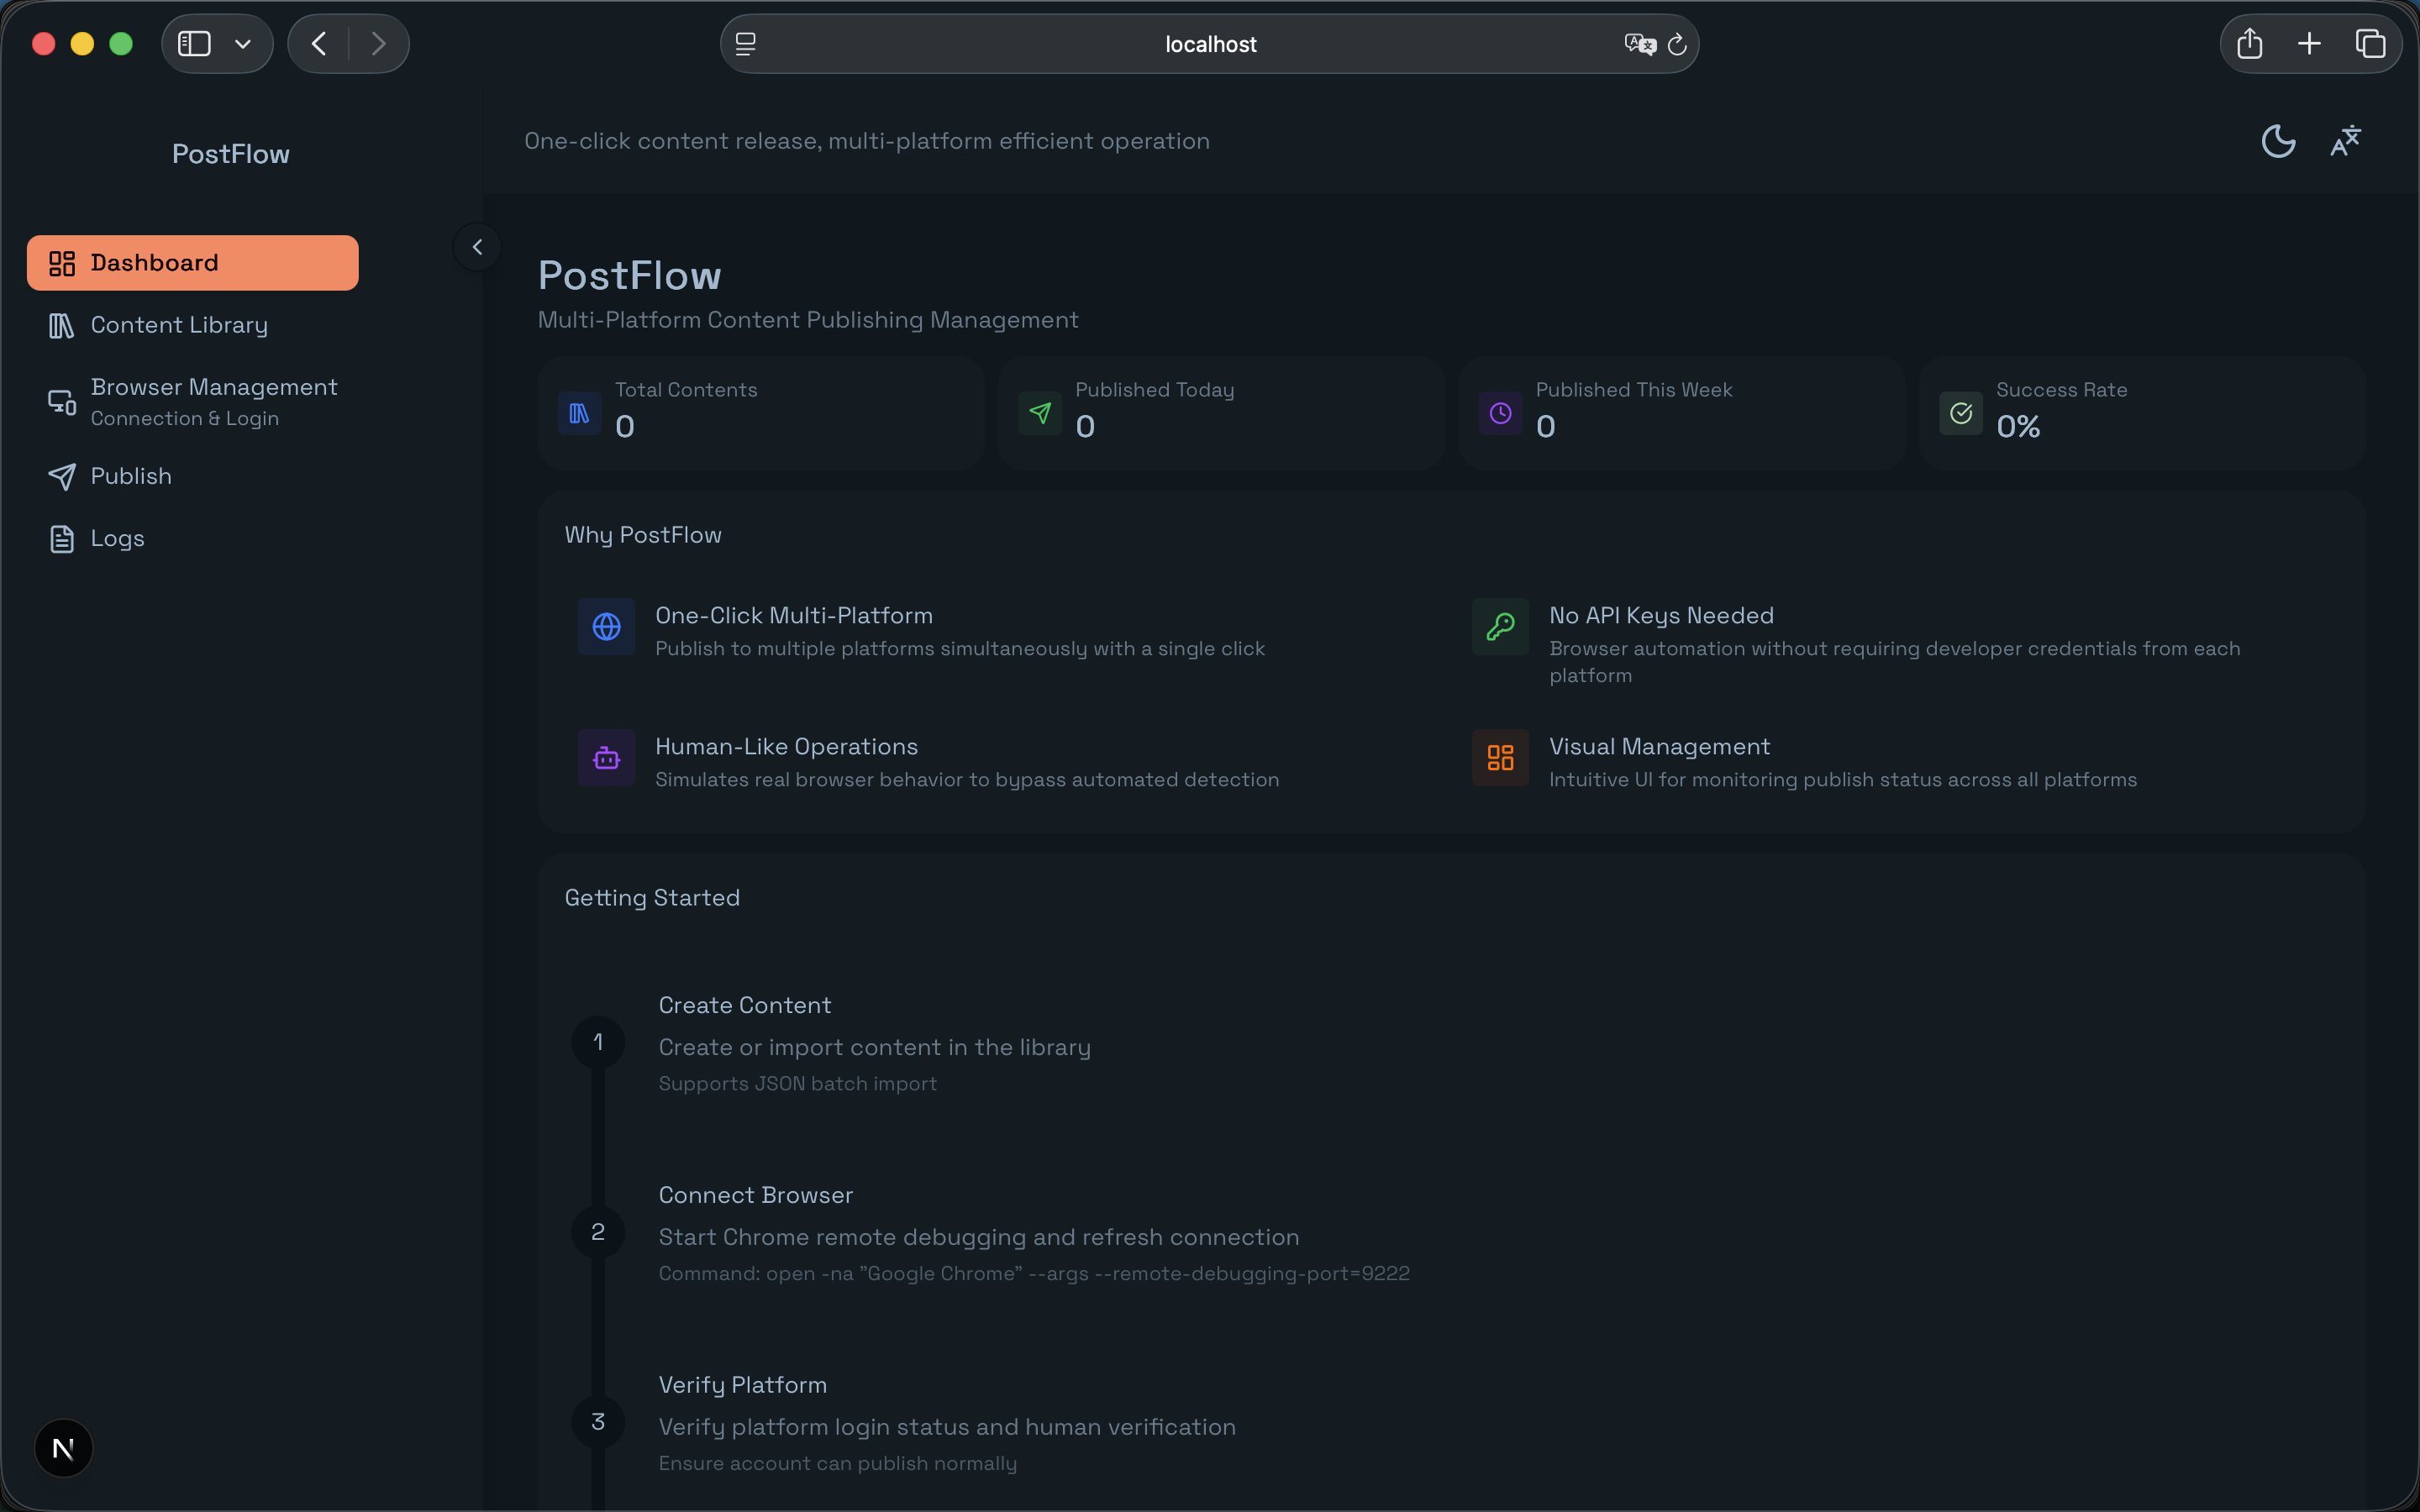The width and height of the screenshot is (2420, 1512).
Task: Toggle Safari sidebar visibility
Action: [x=193, y=43]
